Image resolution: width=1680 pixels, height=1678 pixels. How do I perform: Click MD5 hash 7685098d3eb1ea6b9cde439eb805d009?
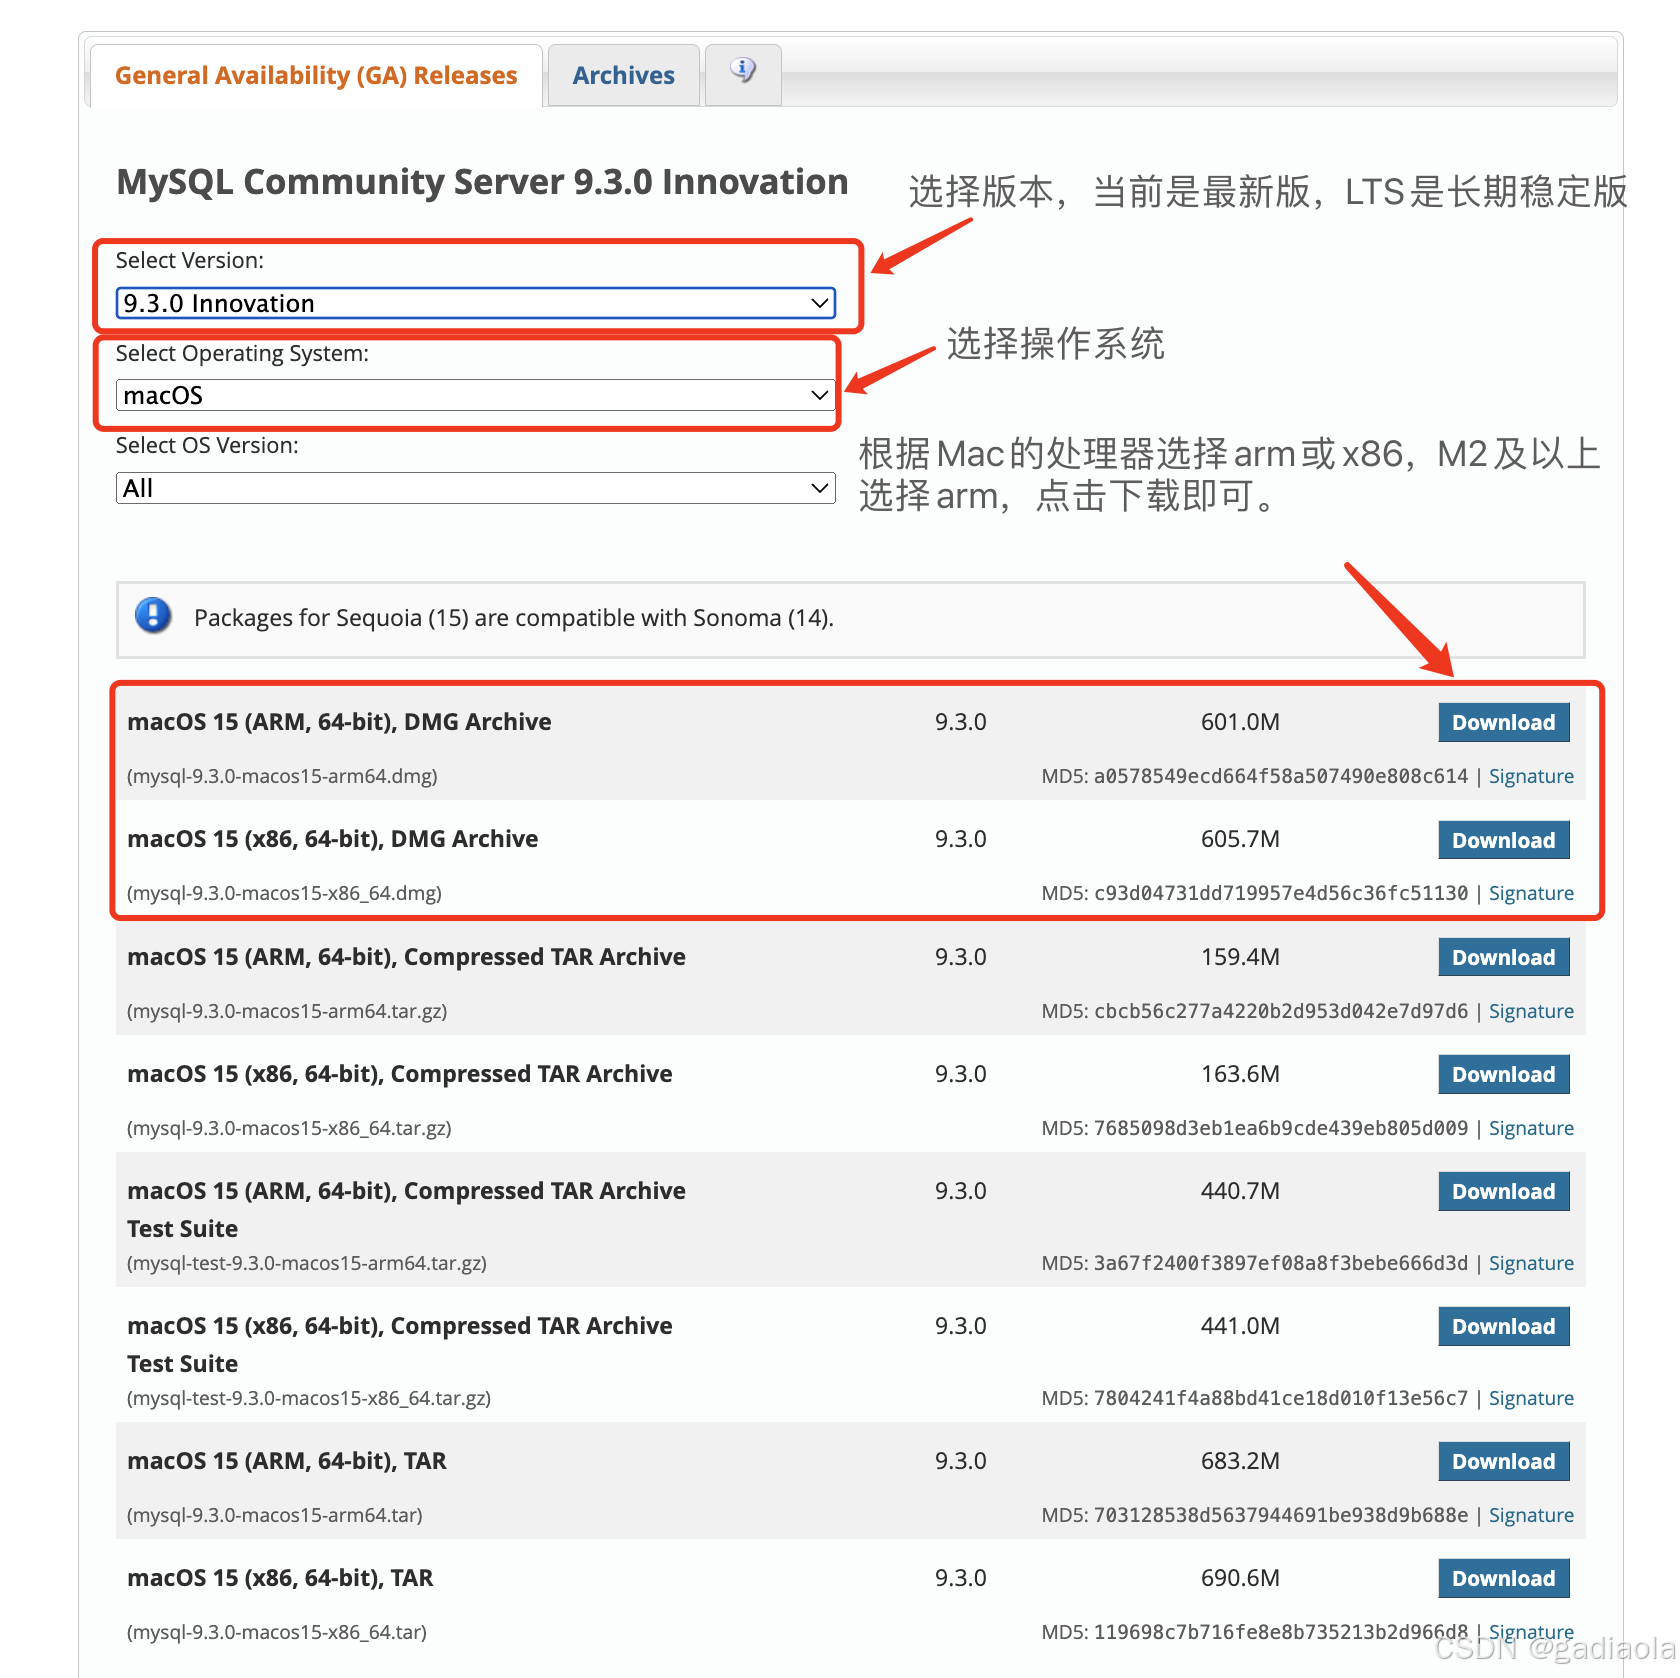click(1281, 1128)
